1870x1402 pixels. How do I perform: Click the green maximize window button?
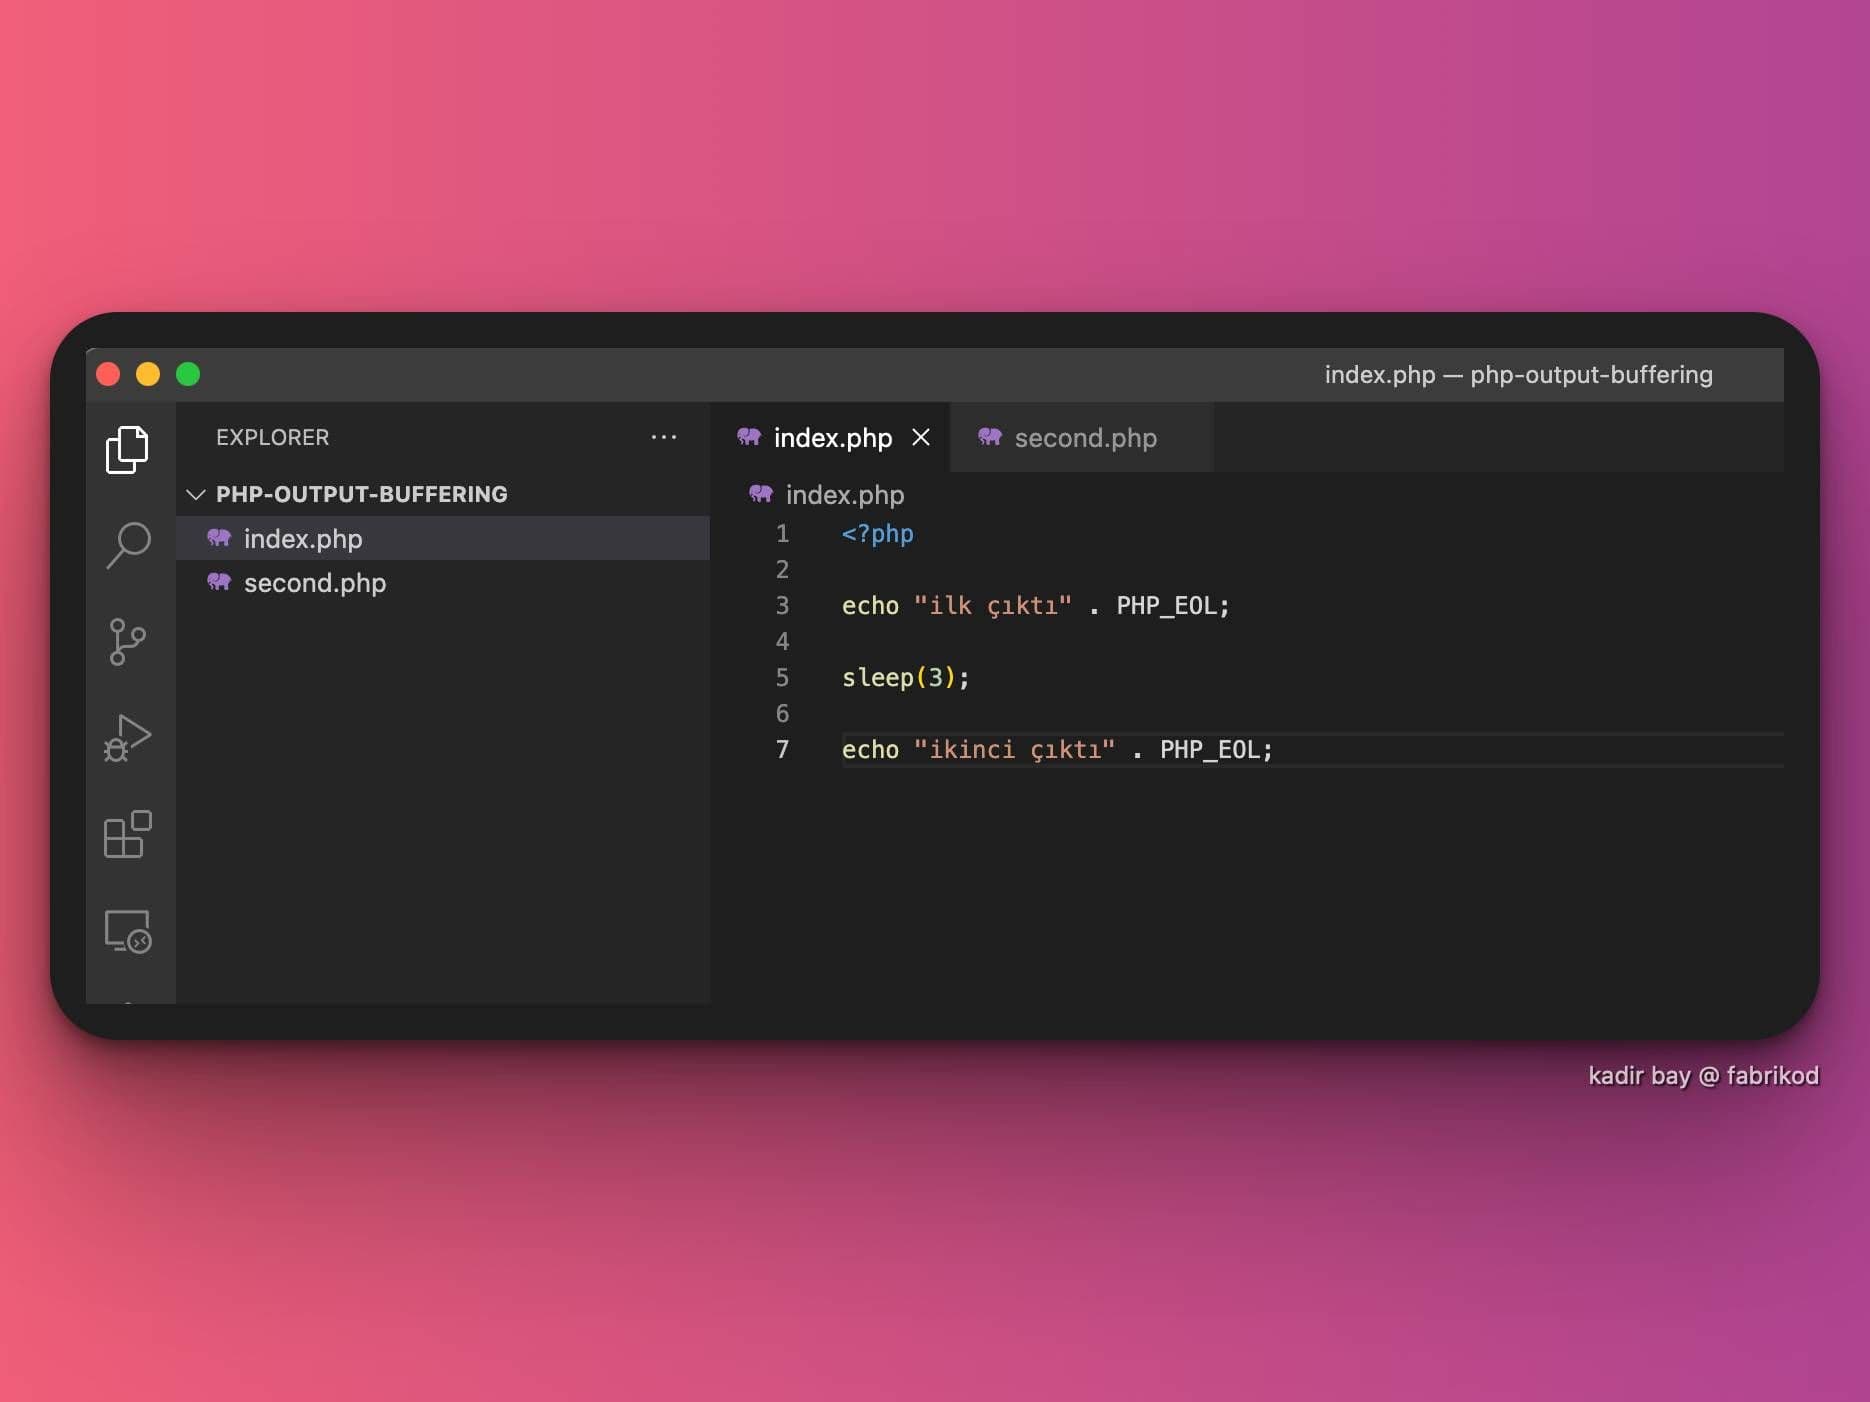click(x=188, y=374)
